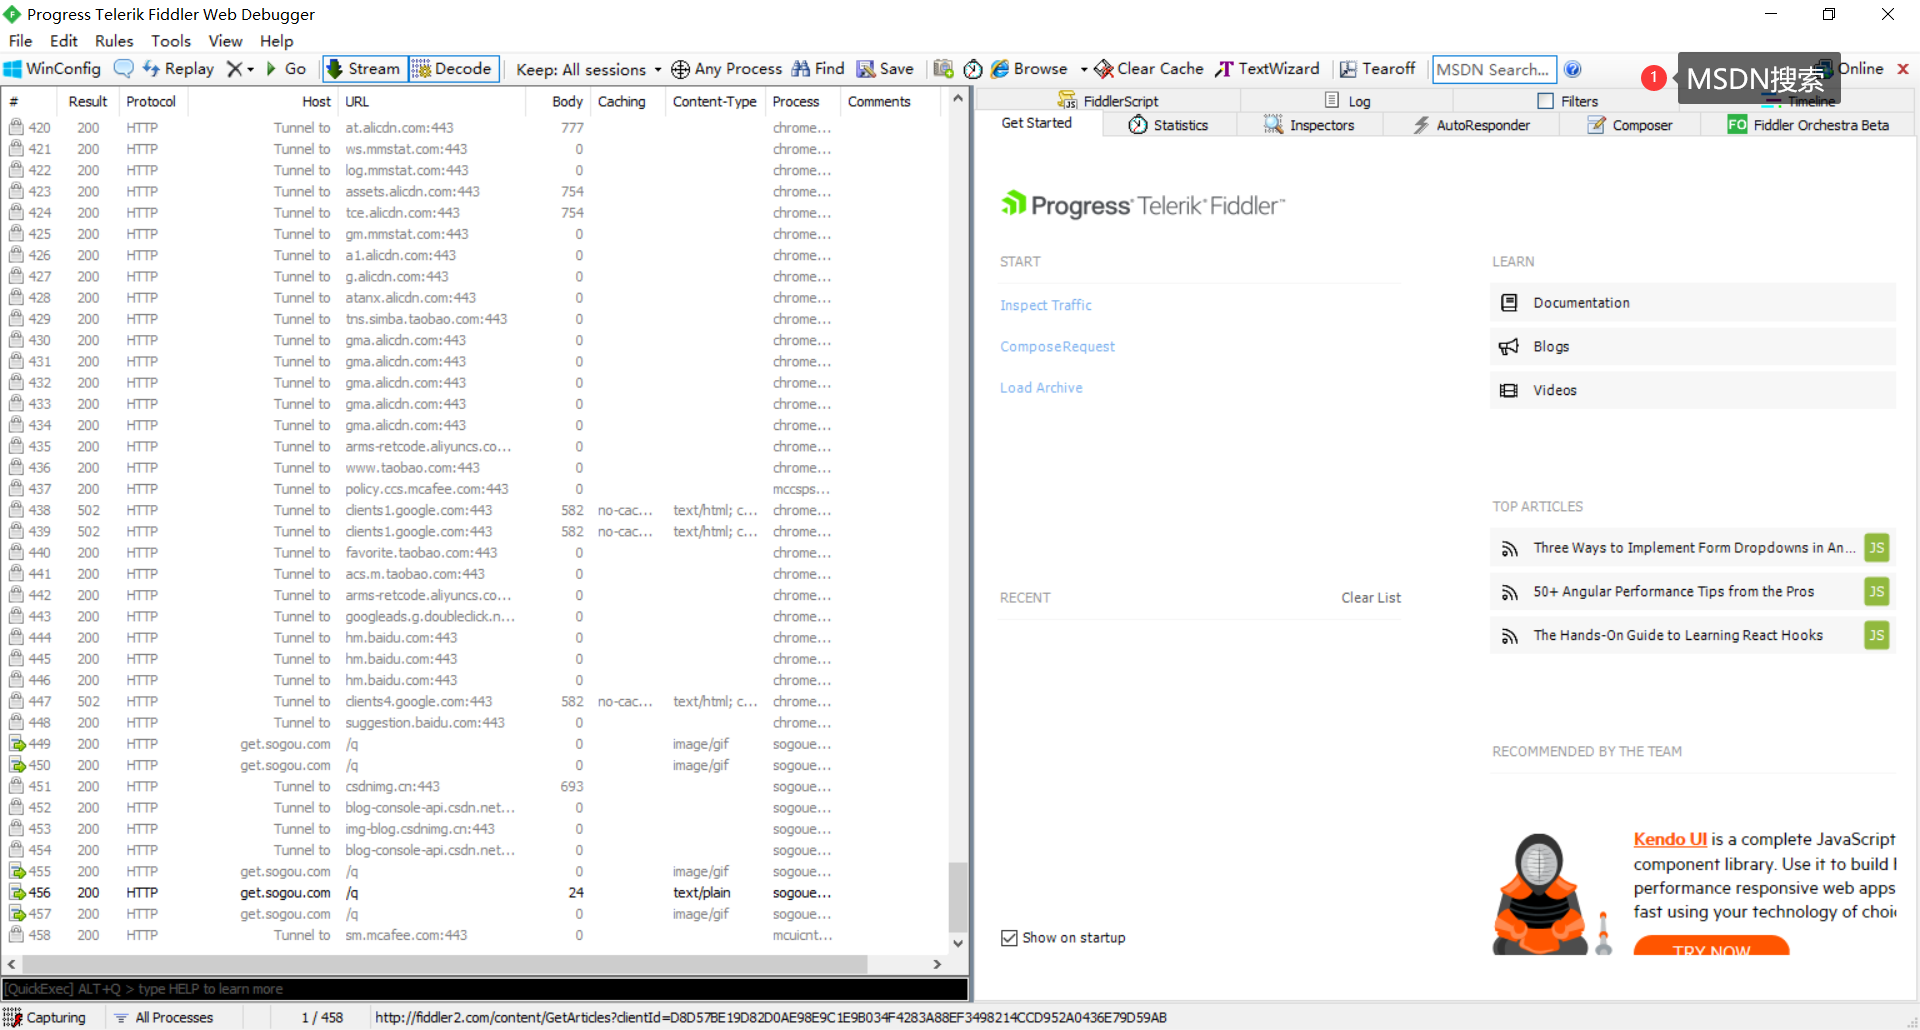
Task: Open the TextWizard tool
Action: 1267,69
